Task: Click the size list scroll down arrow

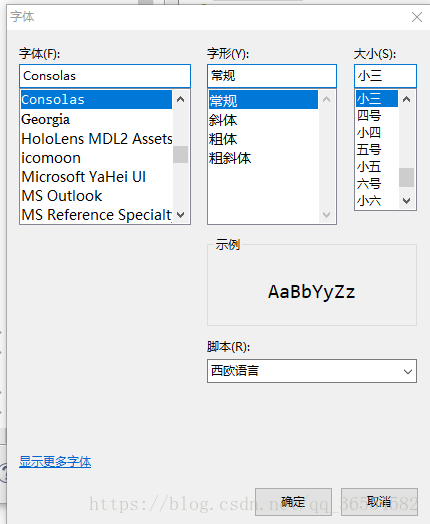Action: click(407, 201)
